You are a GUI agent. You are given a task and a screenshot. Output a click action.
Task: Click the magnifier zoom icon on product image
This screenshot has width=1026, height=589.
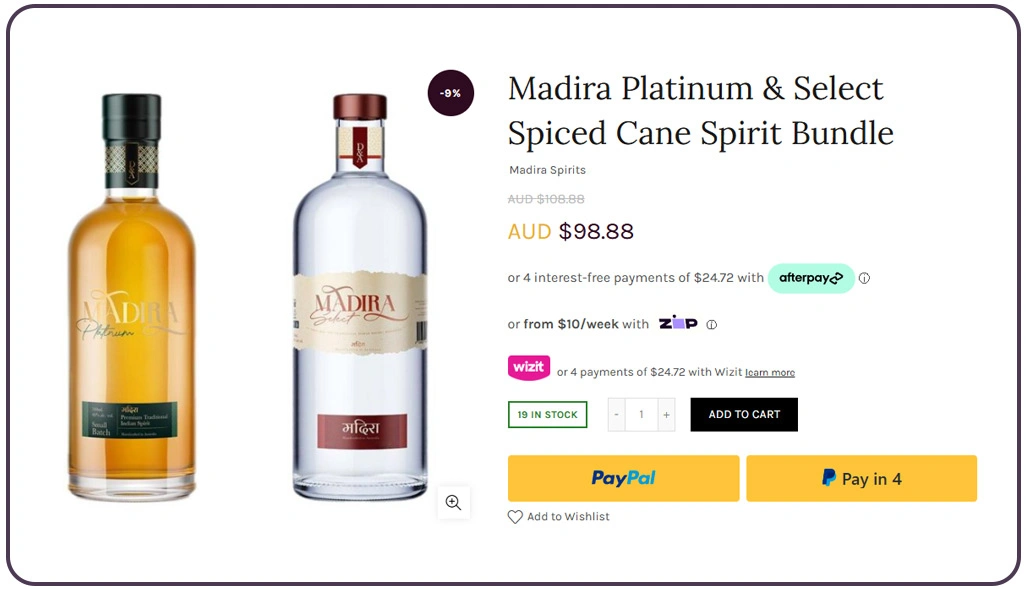pyautogui.click(x=453, y=502)
